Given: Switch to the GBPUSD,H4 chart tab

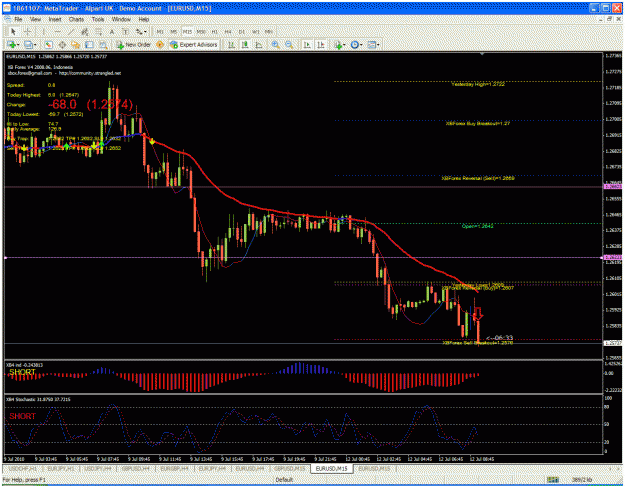Looking at the screenshot, I should [136, 469].
